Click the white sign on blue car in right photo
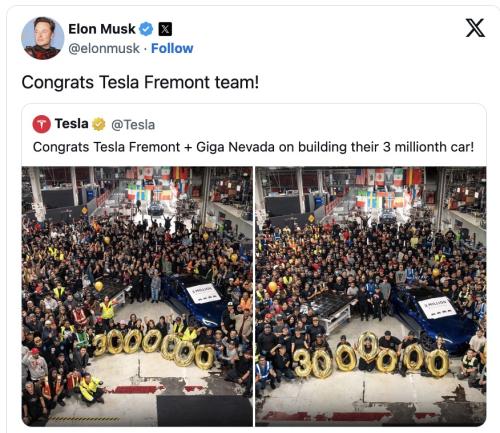Screen dimensions: 500x433 pos(437,307)
